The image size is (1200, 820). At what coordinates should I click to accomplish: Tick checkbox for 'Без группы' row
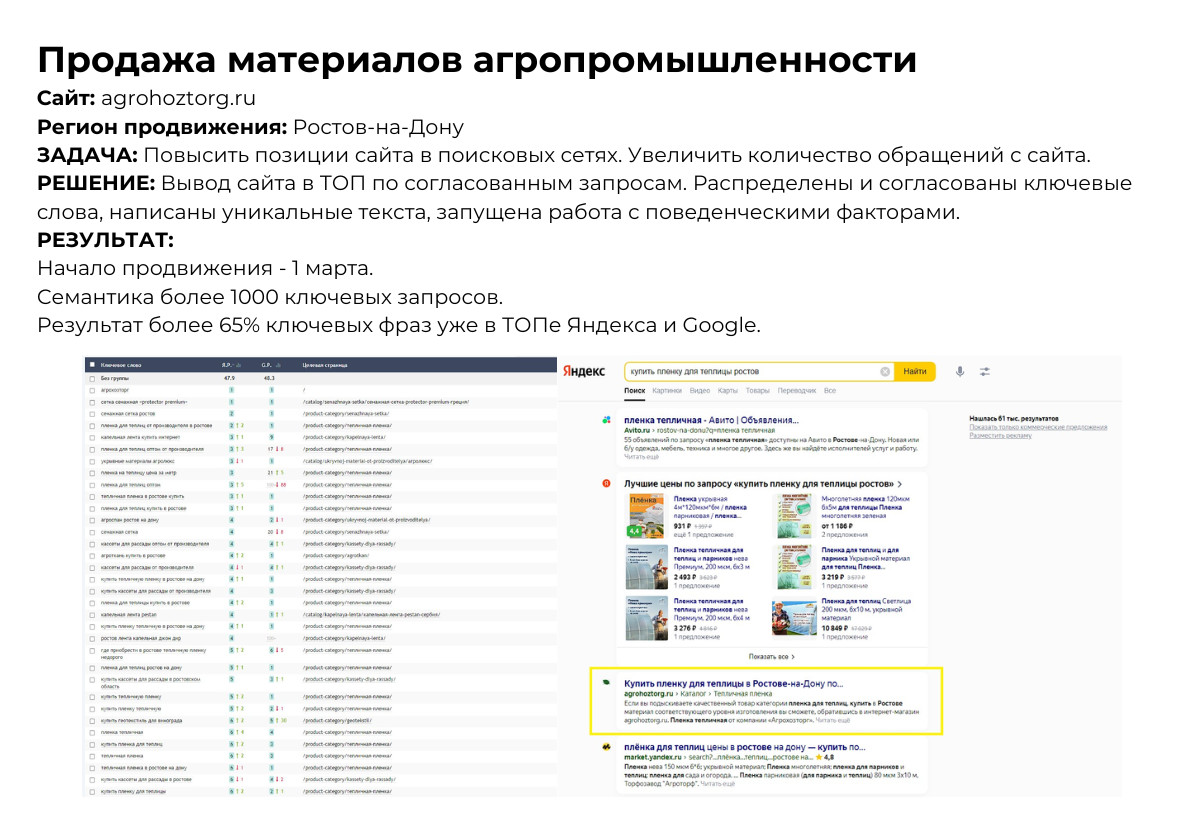pyautogui.click(x=92, y=379)
